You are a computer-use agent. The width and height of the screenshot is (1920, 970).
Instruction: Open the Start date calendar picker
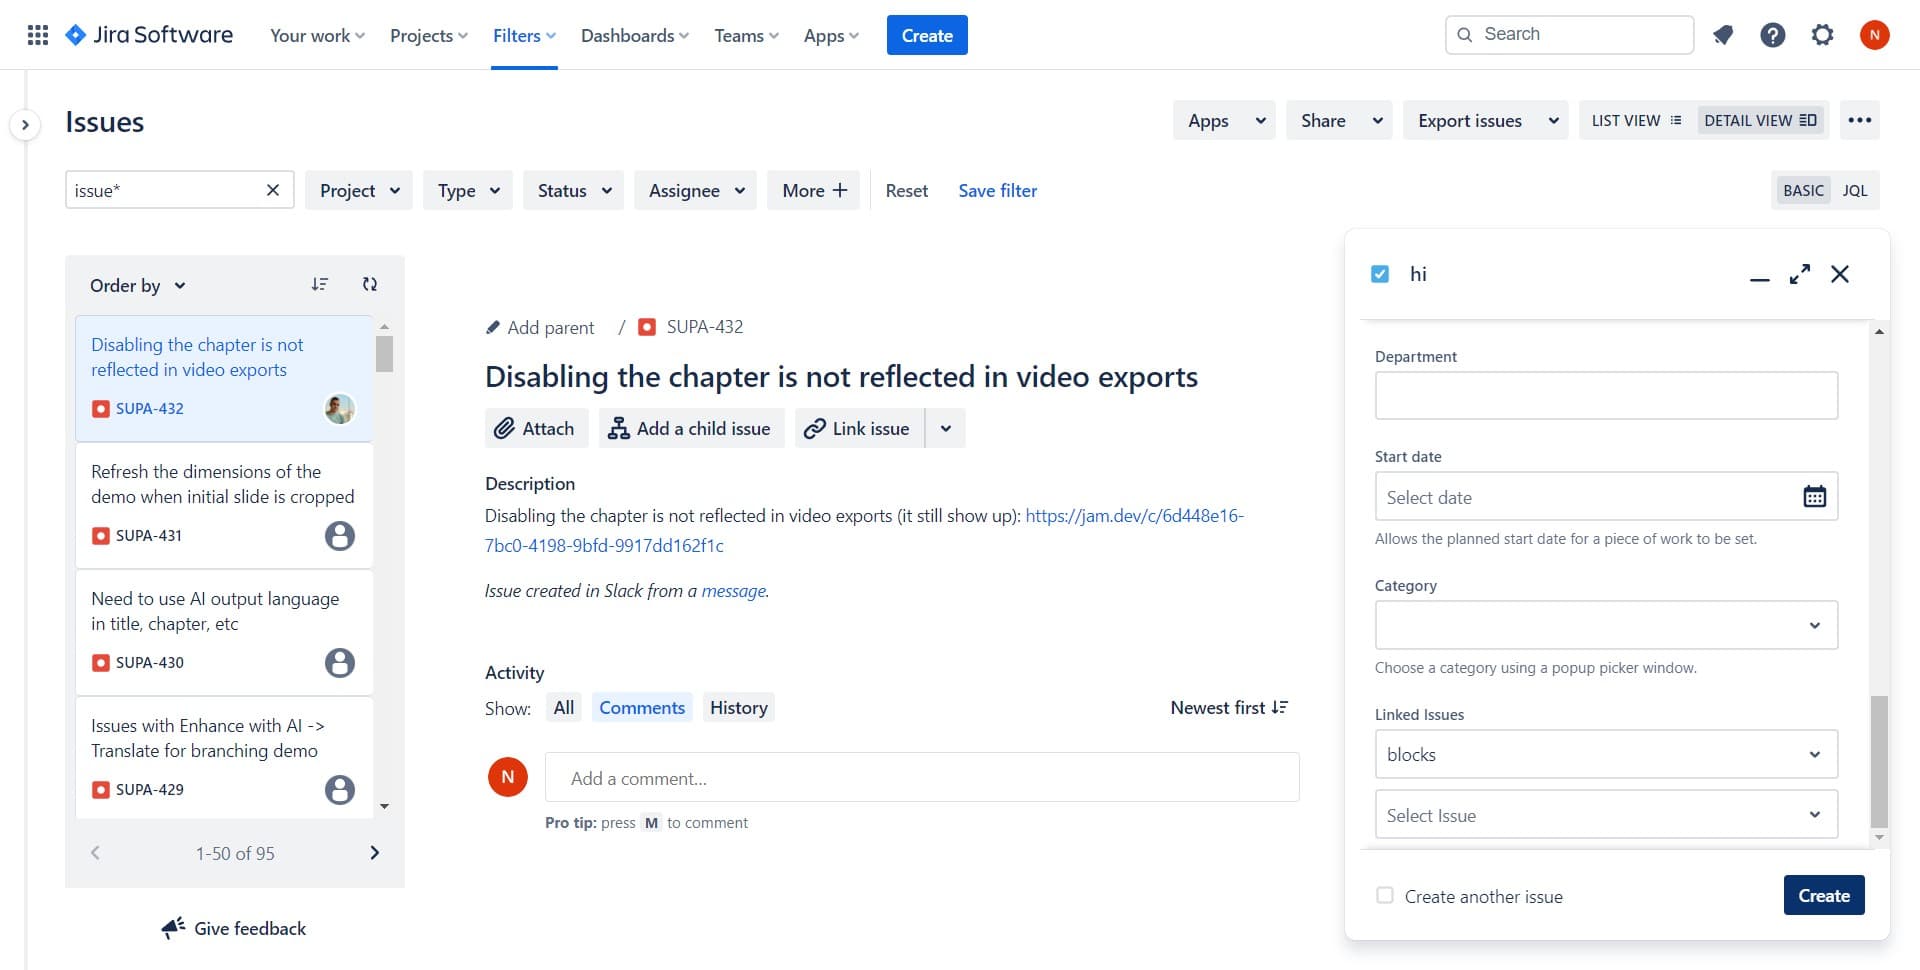coord(1816,495)
